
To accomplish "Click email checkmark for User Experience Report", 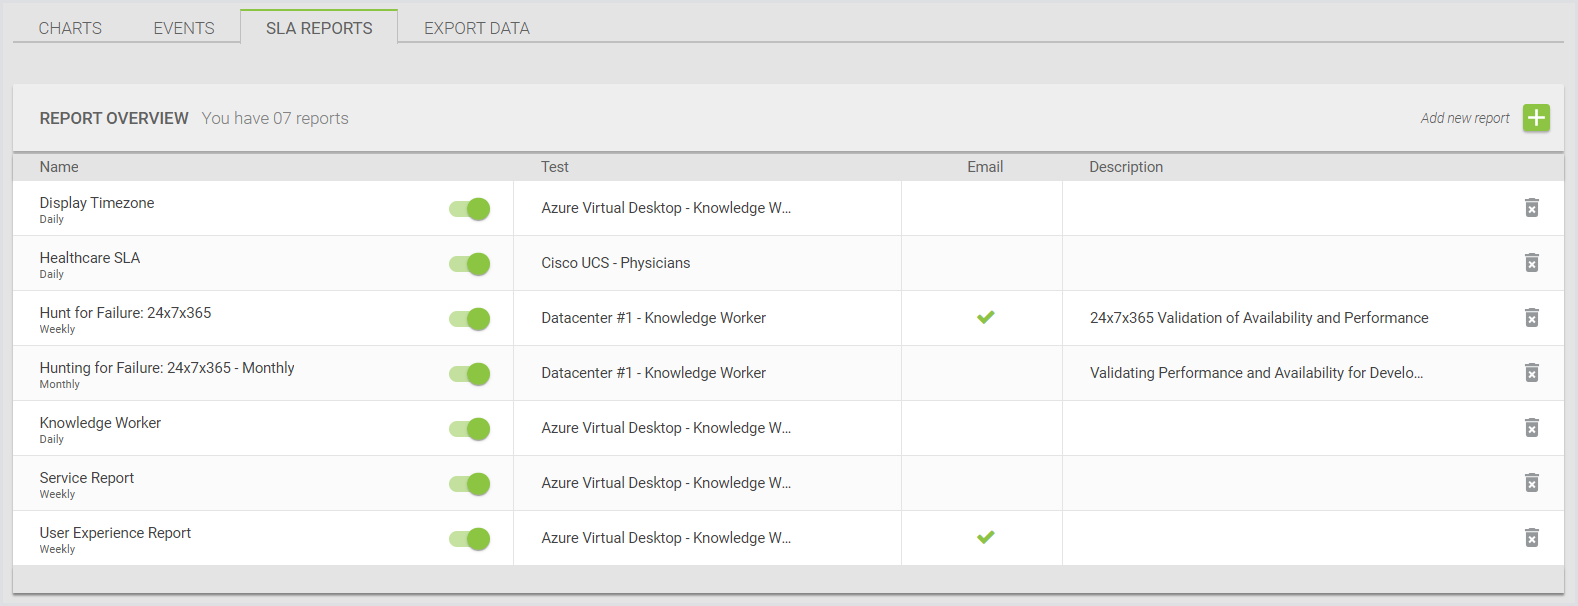I will coord(985,537).
